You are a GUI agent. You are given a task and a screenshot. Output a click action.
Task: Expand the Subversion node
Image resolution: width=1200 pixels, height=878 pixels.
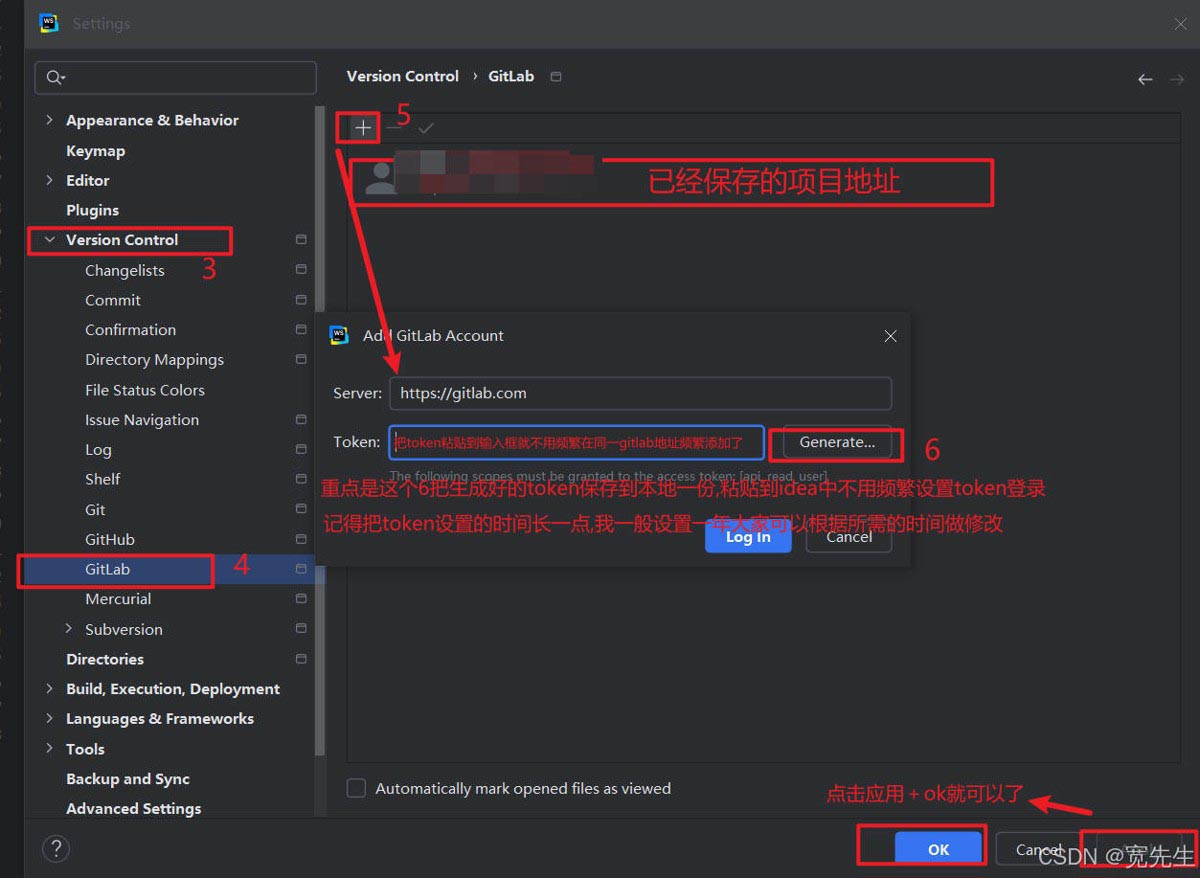click(x=68, y=629)
